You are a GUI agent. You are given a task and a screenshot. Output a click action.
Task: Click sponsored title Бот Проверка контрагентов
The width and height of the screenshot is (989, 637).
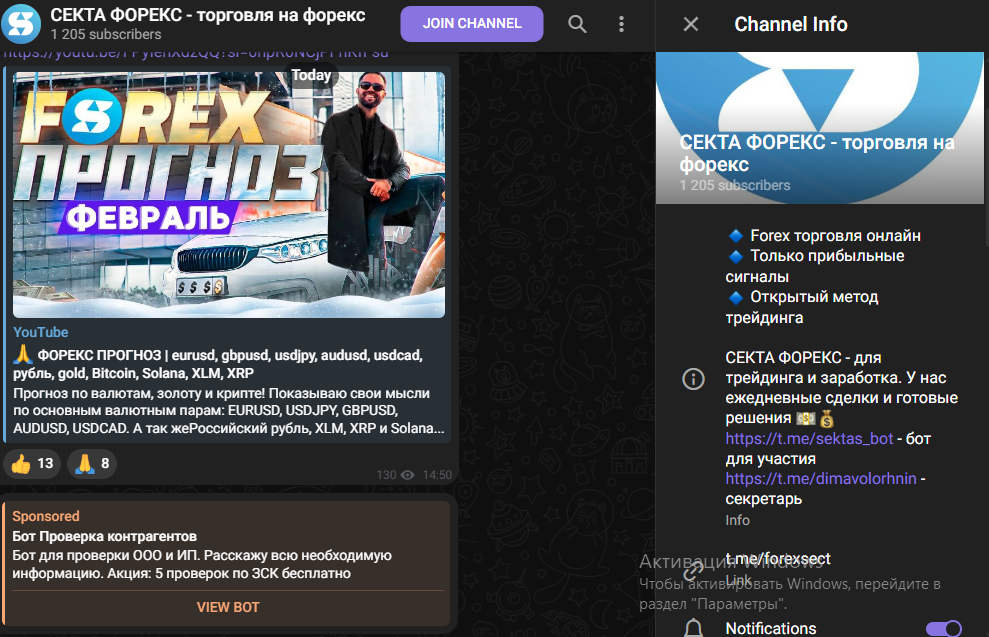[x=105, y=536]
